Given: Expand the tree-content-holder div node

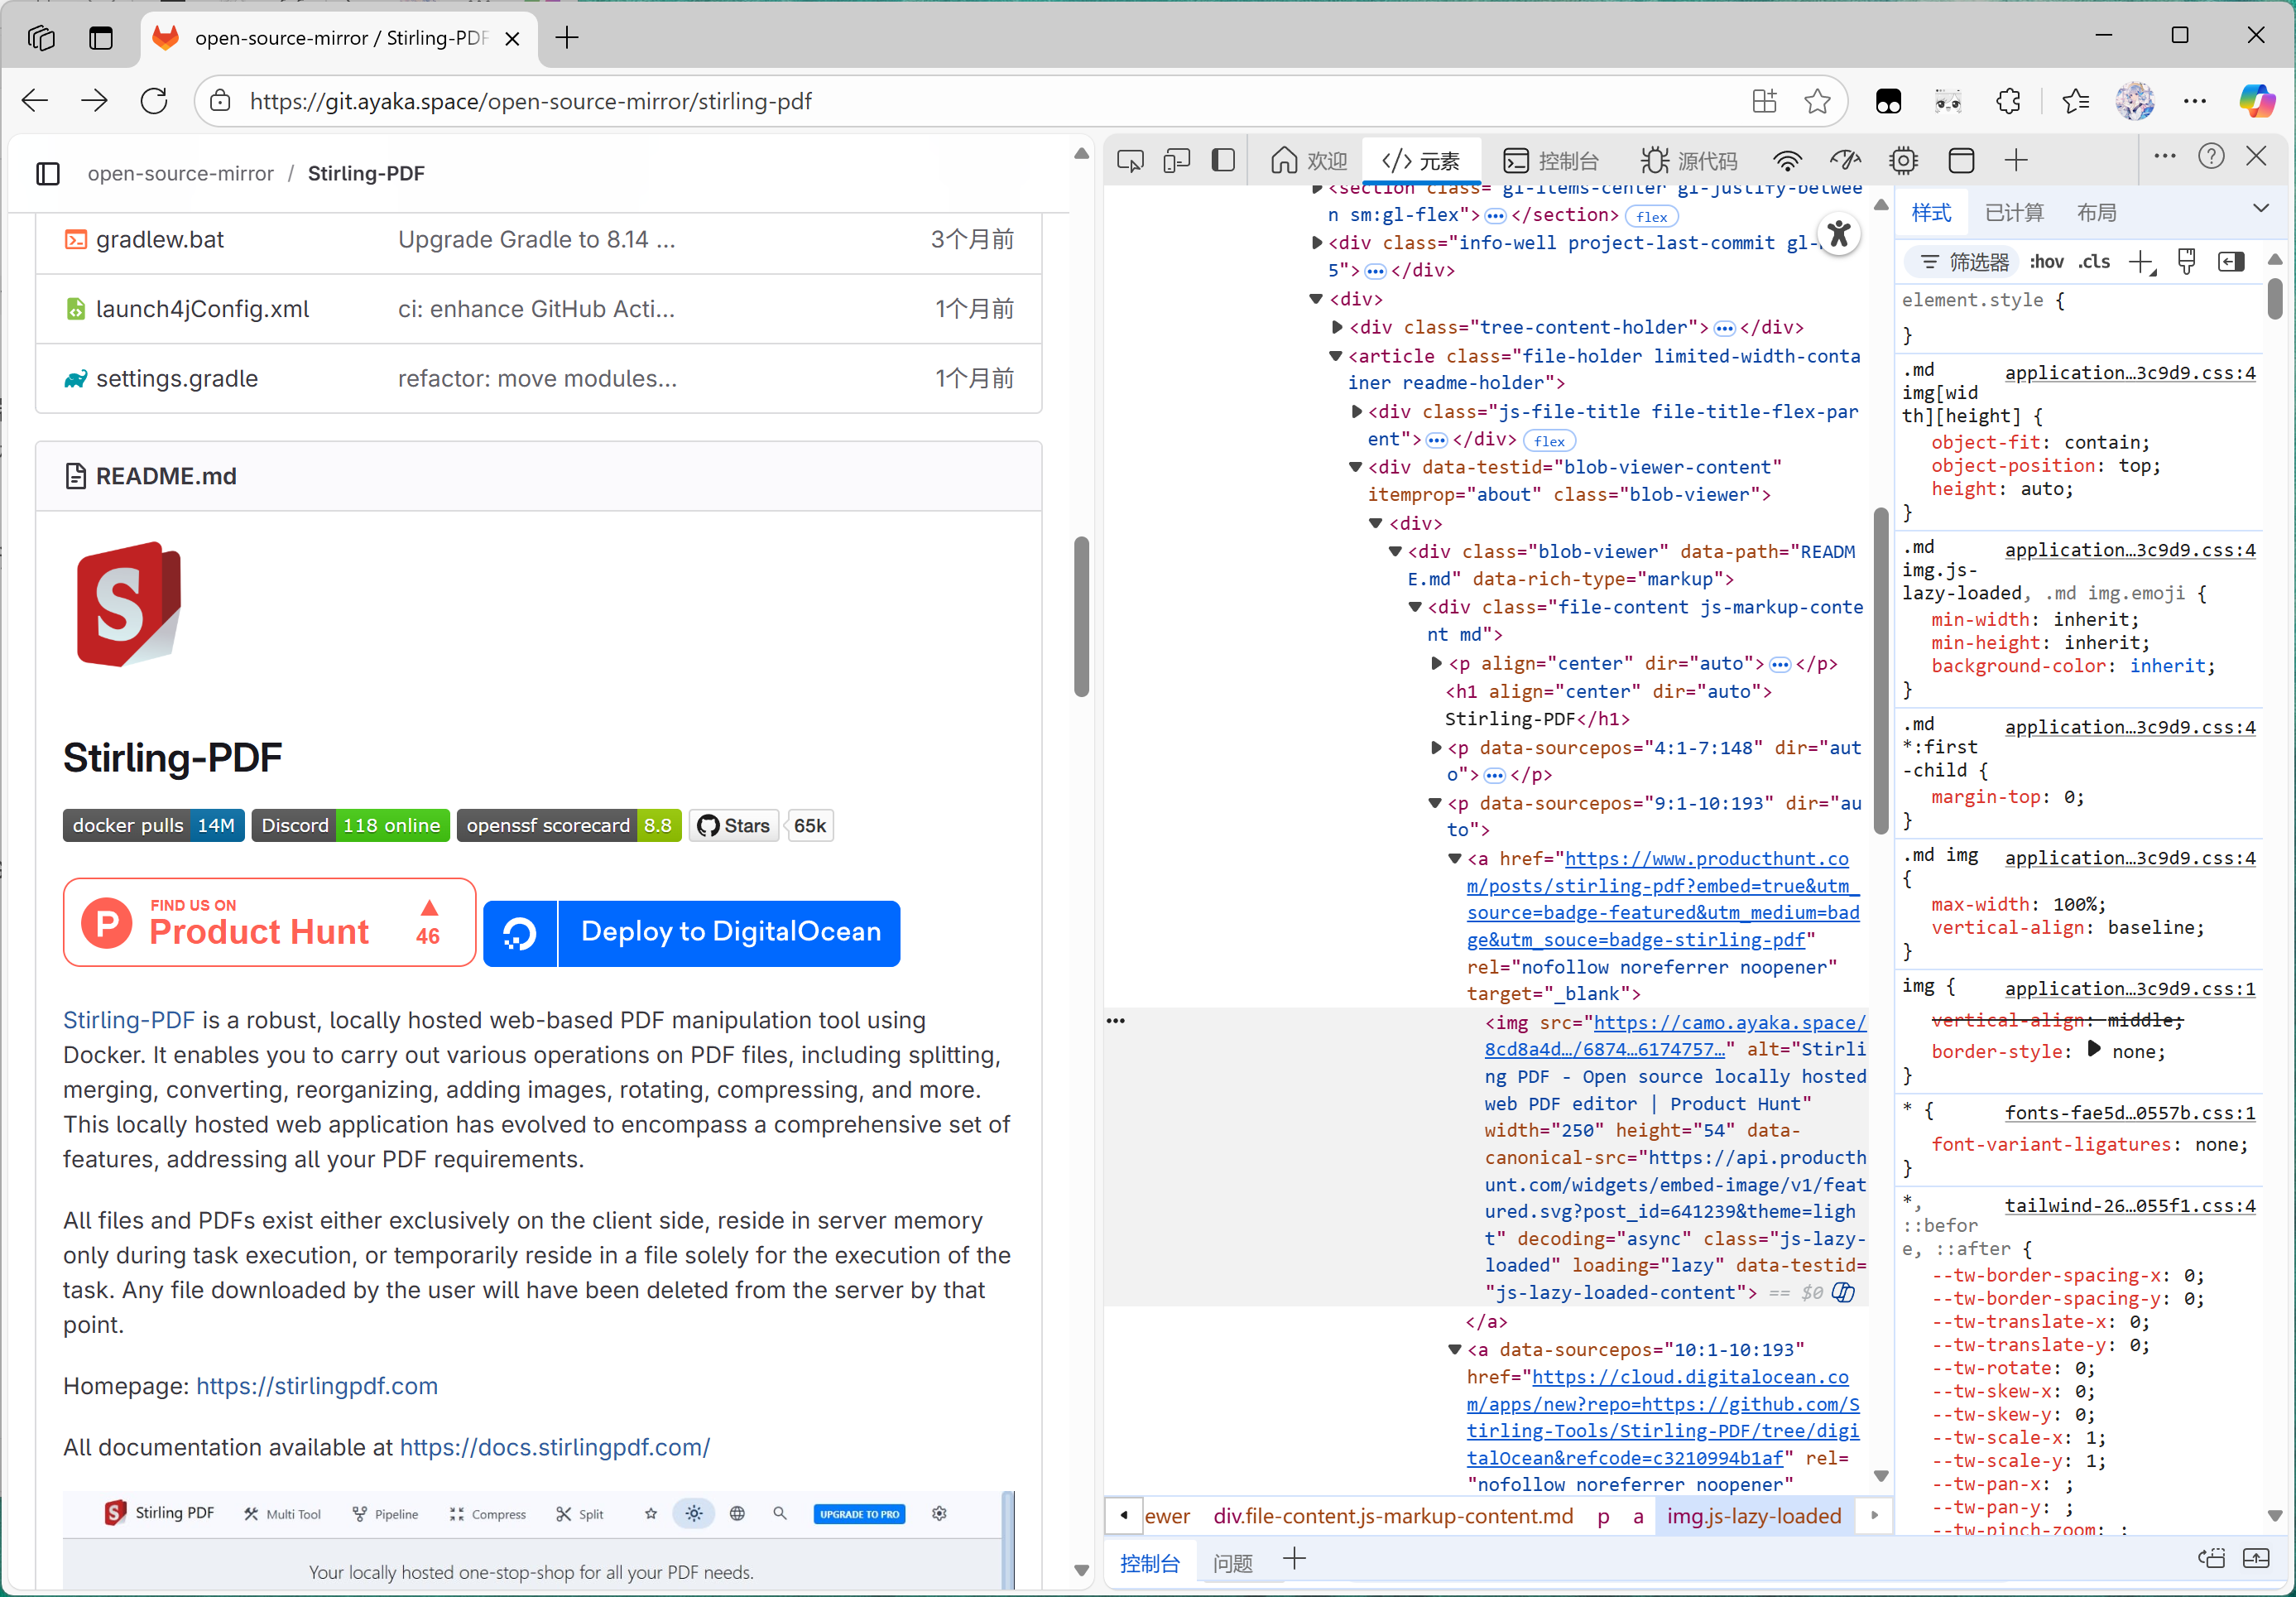Looking at the screenshot, I should pos(1337,327).
